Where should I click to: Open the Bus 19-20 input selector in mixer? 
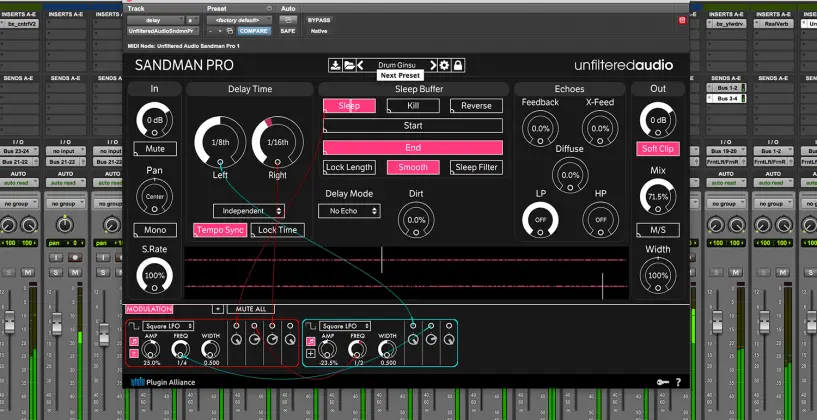pyautogui.click(x=726, y=151)
